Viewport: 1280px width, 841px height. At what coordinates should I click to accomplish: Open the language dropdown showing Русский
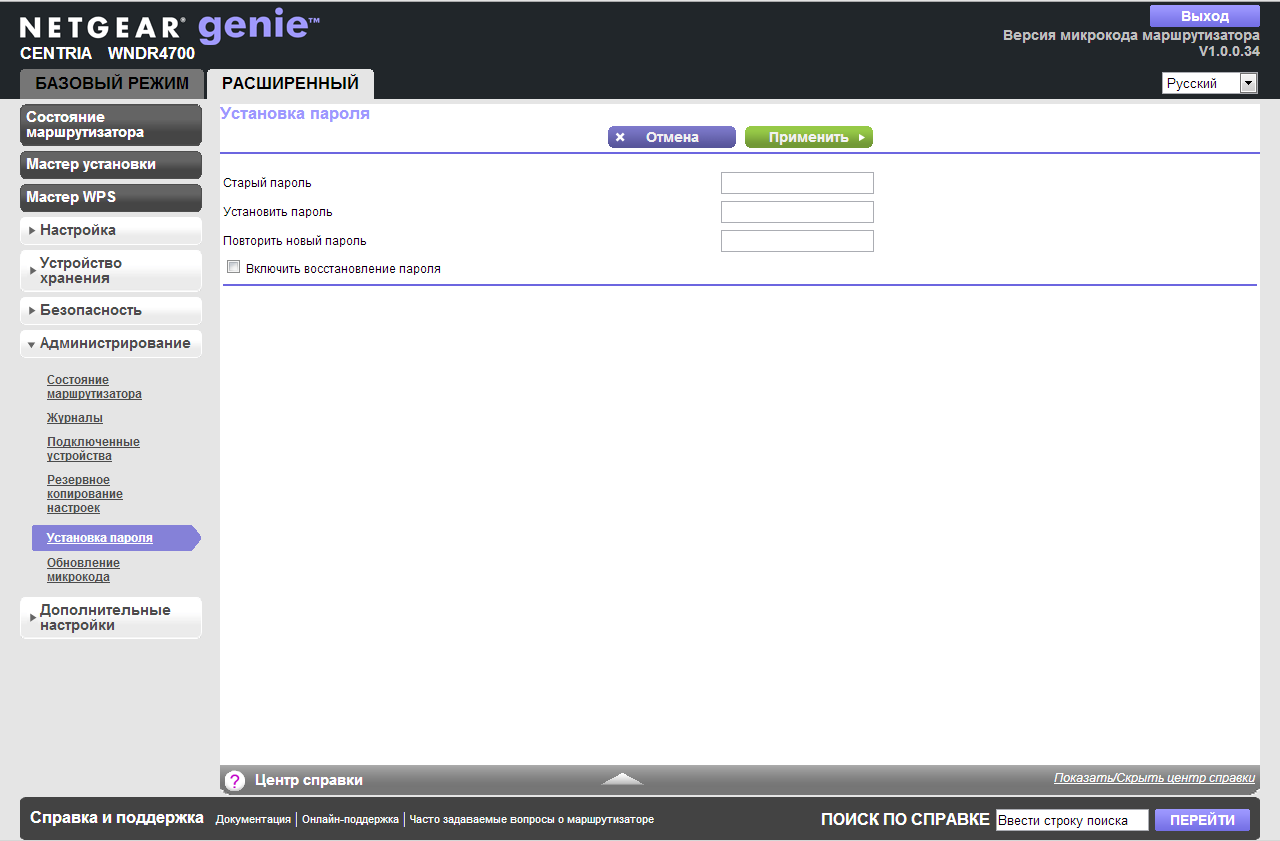pyautogui.click(x=1209, y=84)
